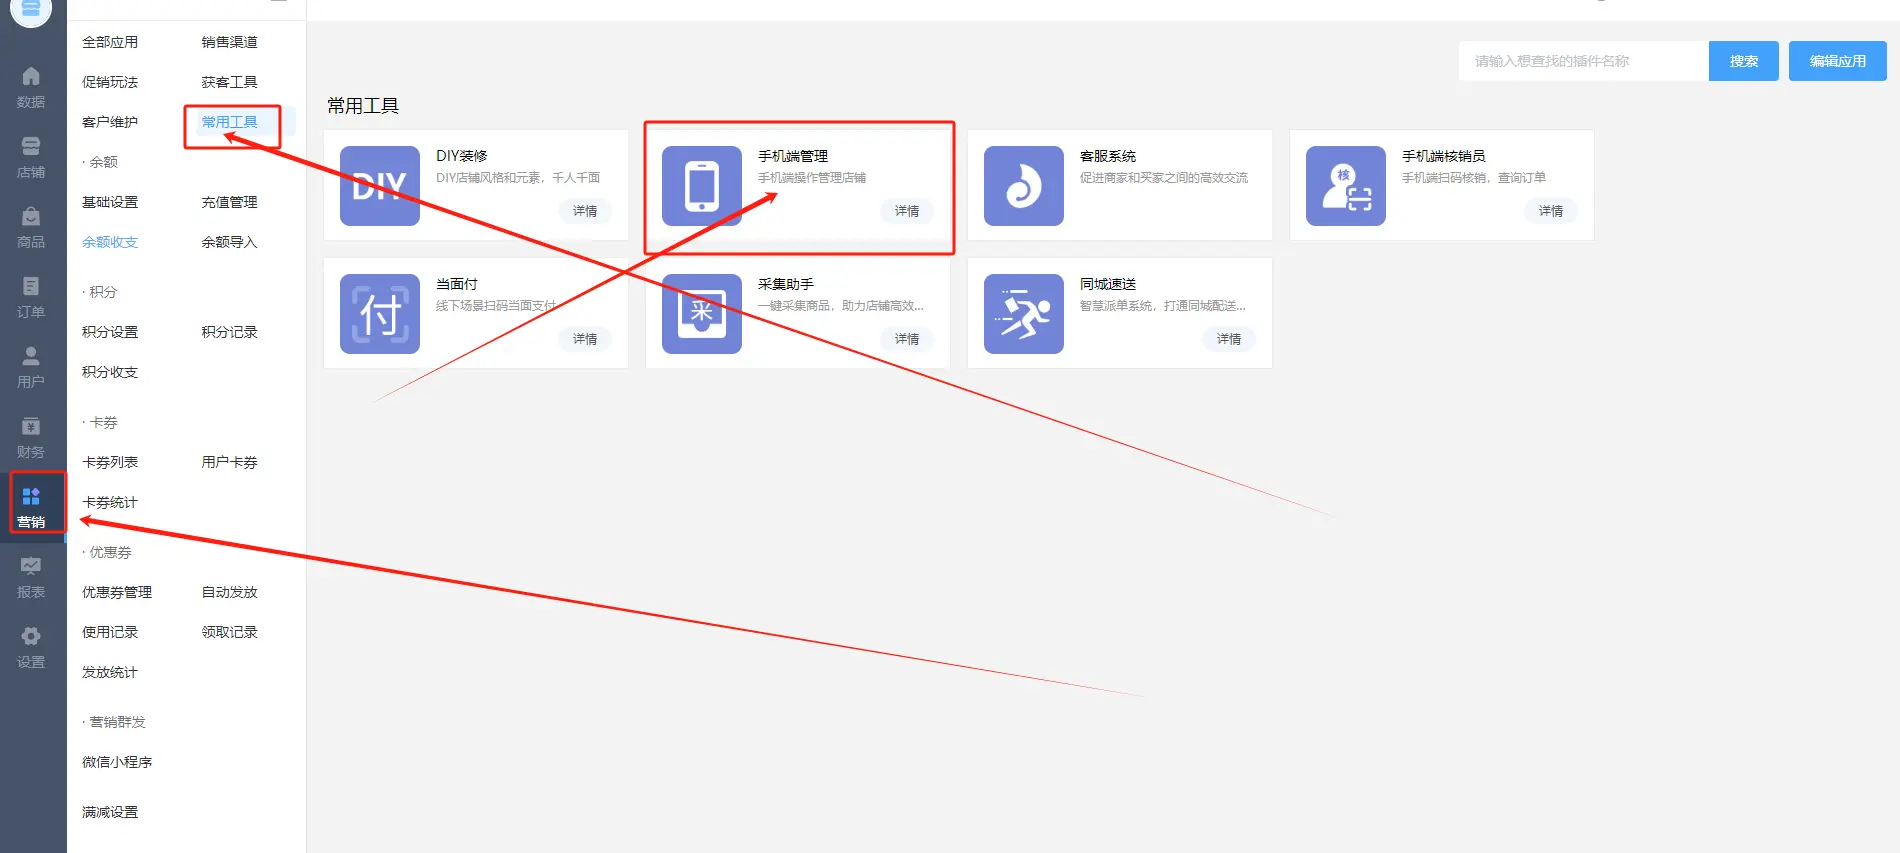This screenshot has width=1900, height=853.
Task: Open the 订单 sidebar section
Action: (x=31, y=298)
